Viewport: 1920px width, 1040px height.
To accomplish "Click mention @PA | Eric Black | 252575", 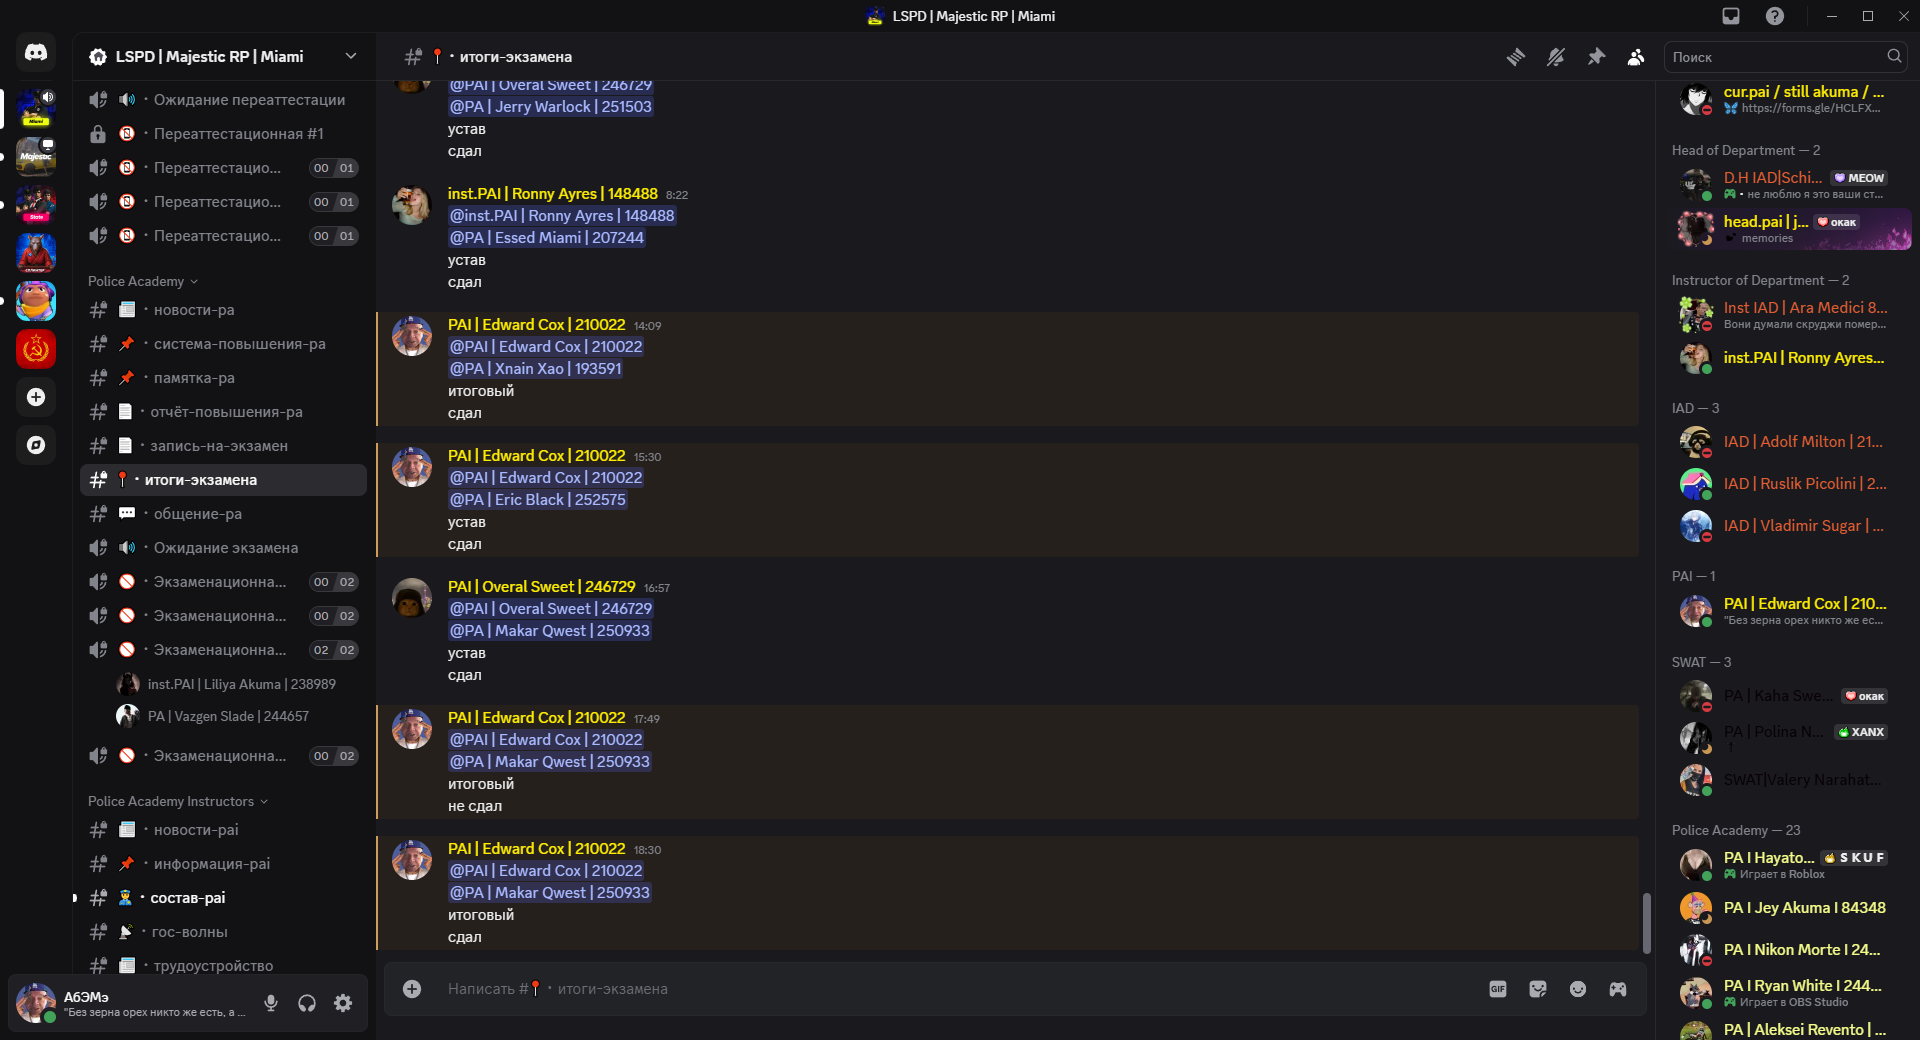I will 538,500.
